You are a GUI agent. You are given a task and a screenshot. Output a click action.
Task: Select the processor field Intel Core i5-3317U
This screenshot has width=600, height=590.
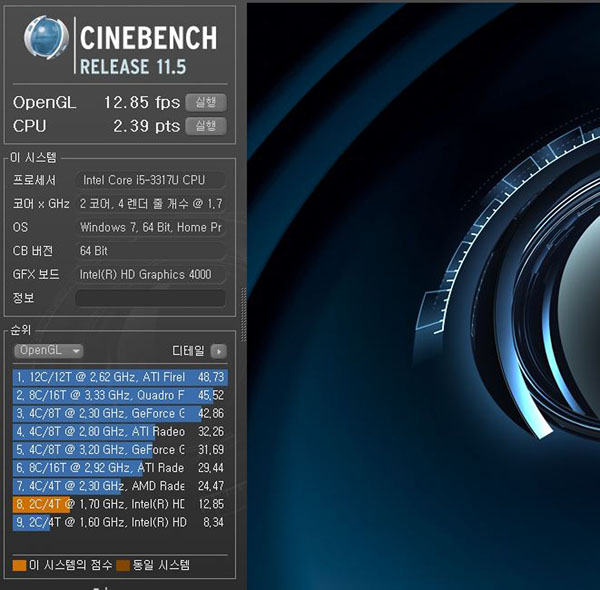click(x=150, y=180)
